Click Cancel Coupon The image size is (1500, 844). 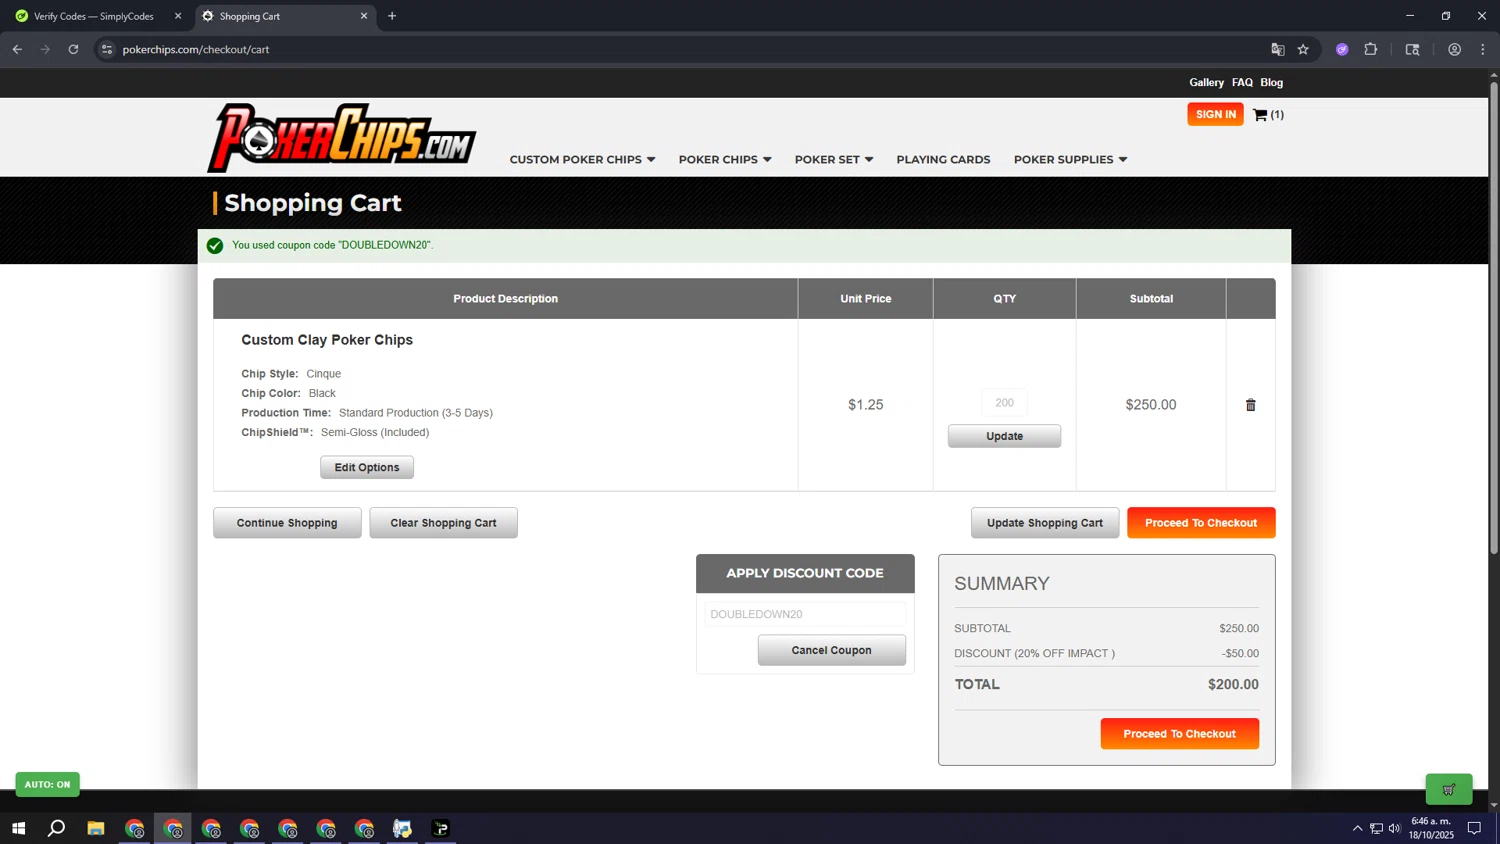pyautogui.click(x=831, y=650)
